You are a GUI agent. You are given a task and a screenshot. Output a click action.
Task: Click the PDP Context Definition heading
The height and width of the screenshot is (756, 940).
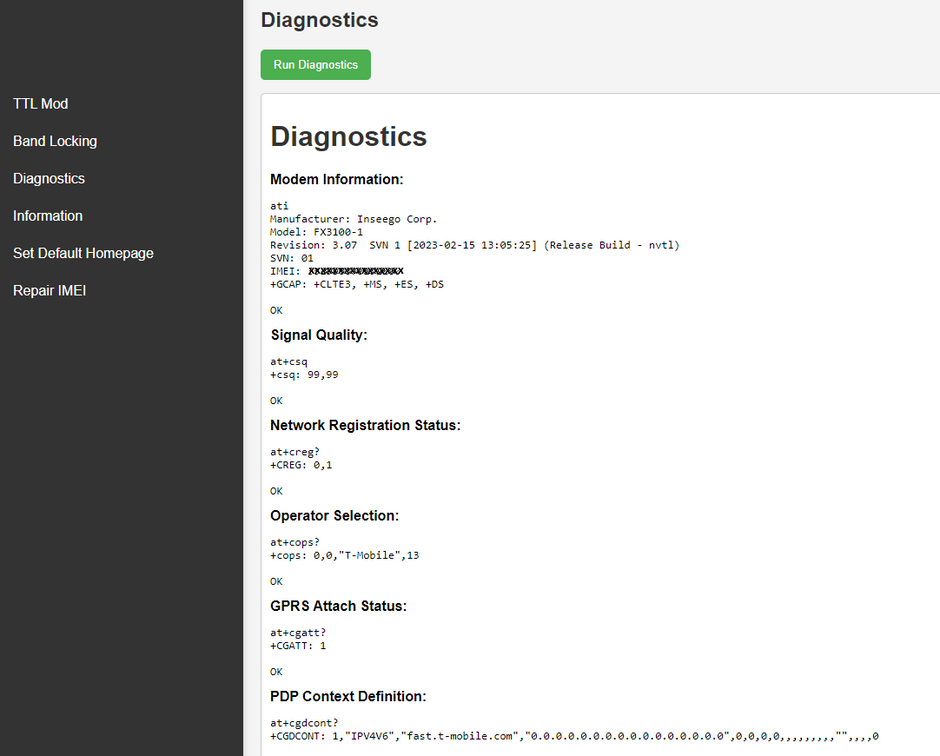pyautogui.click(x=348, y=696)
